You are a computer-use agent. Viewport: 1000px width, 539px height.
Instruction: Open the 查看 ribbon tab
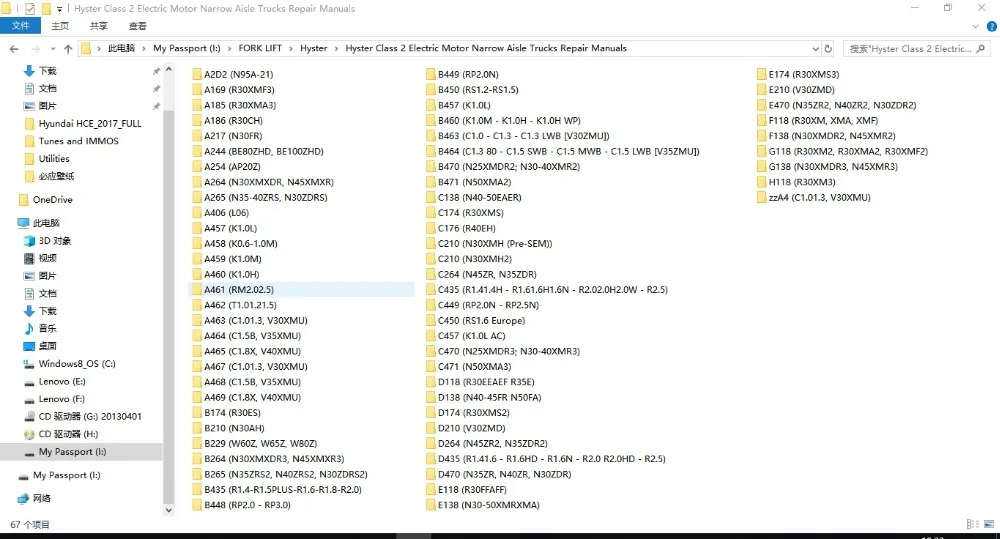[x=137, y=26]
